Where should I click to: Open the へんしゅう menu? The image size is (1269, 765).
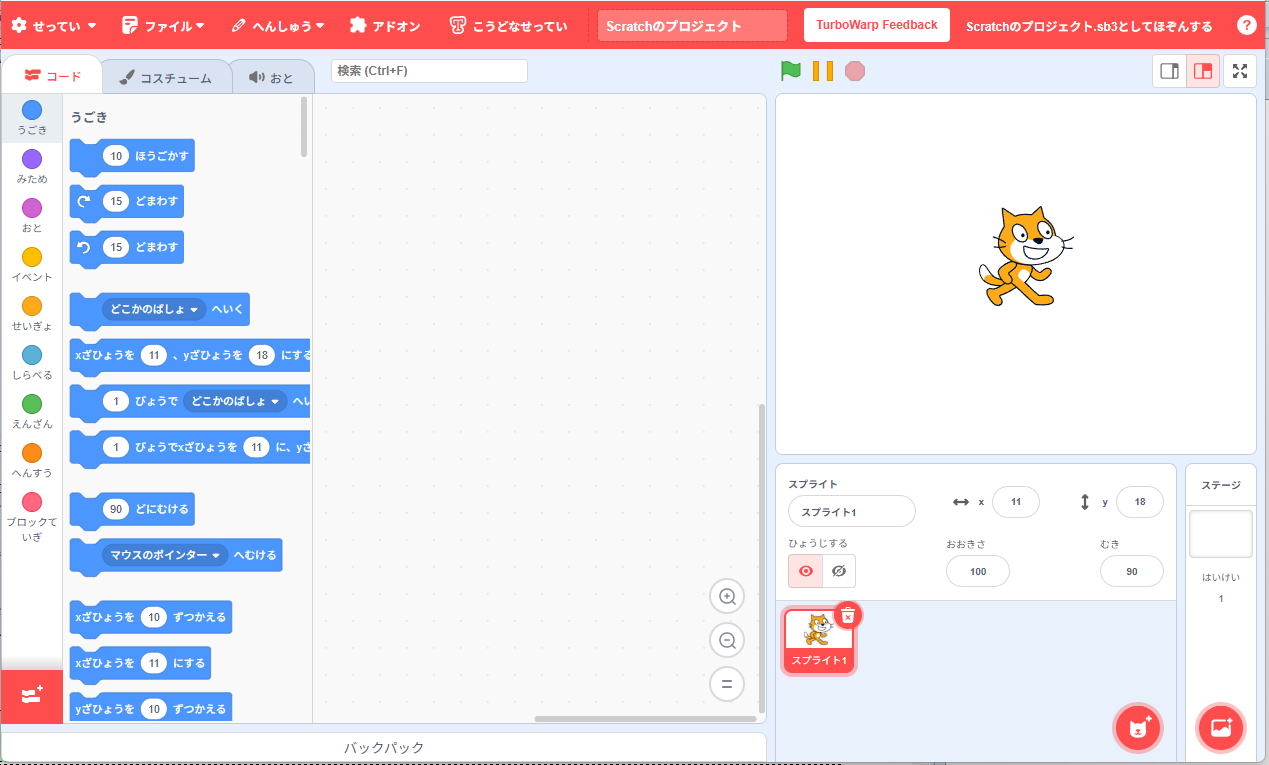277,25
